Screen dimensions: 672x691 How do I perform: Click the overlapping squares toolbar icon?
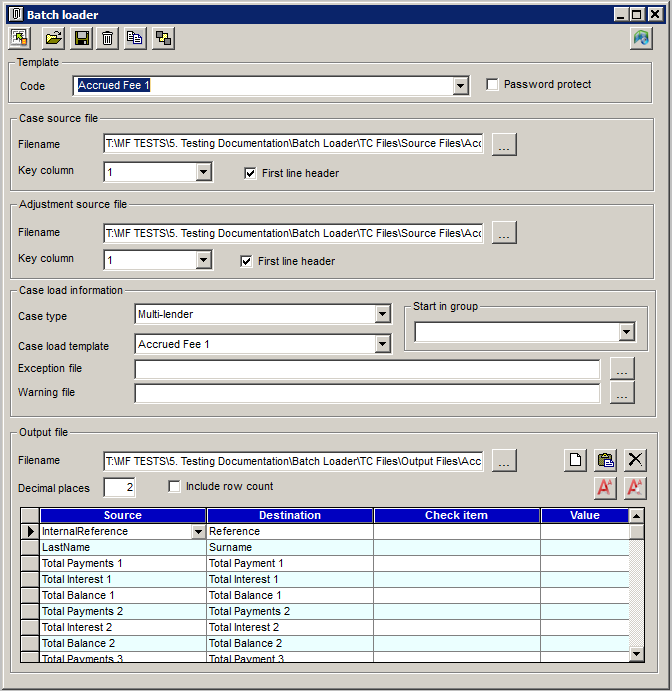pos(163,38)
